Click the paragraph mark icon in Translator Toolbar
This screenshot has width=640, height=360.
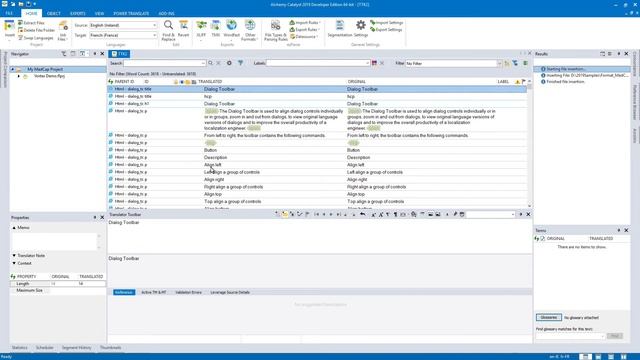[395, 214]
